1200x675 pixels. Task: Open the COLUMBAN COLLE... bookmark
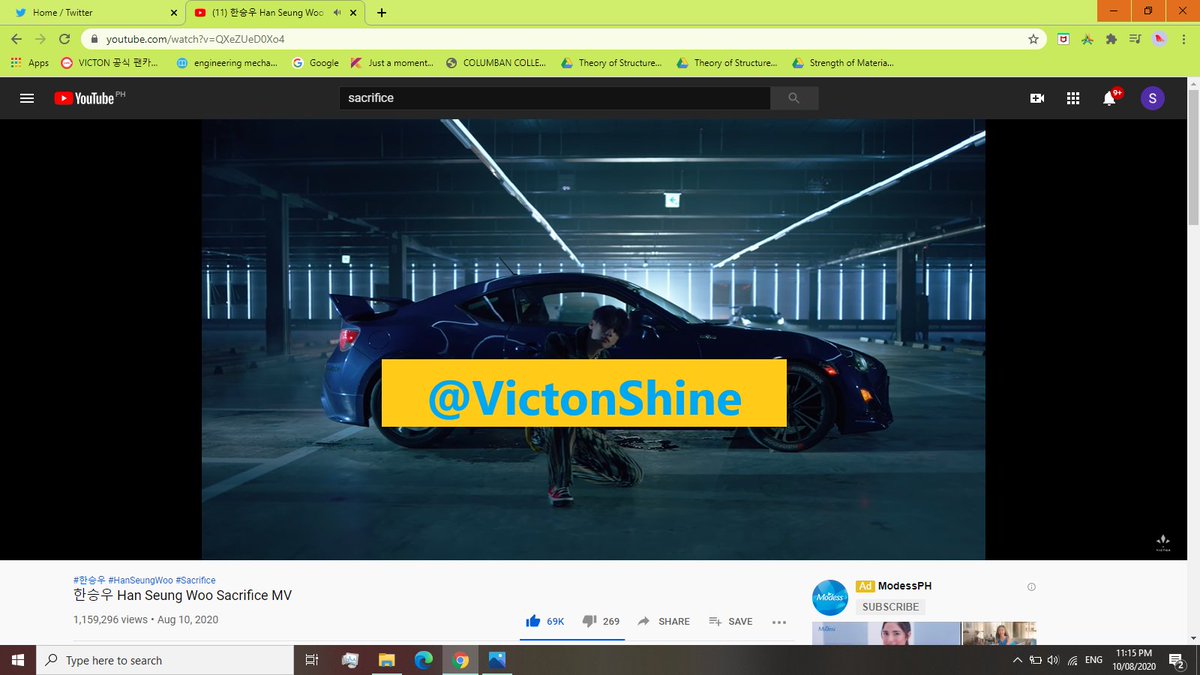pos(496,62)
